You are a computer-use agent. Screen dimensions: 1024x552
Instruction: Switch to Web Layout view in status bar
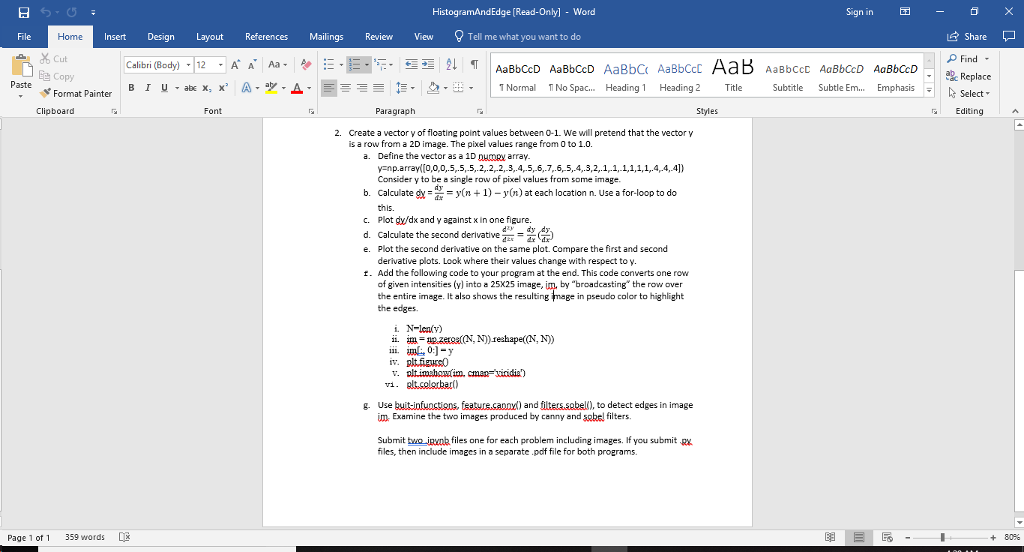(x=887, y=537)
